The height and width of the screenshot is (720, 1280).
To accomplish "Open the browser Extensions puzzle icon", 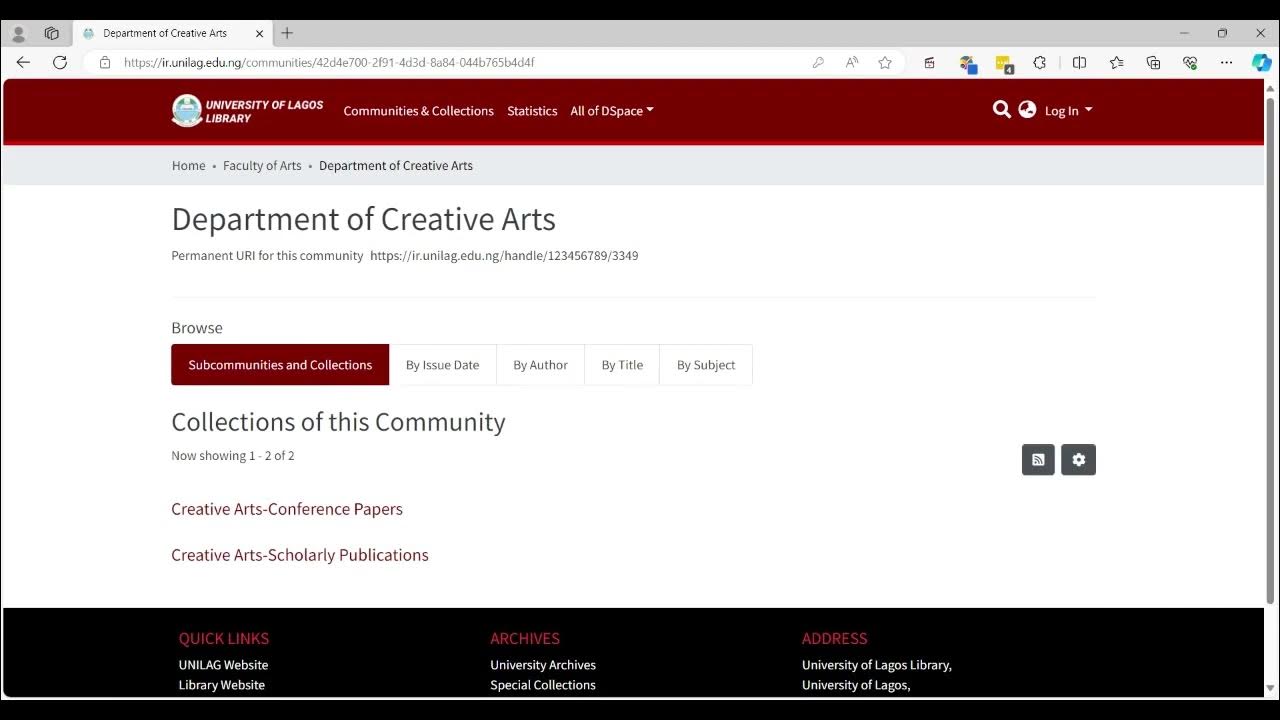I will click(1040, 63).
